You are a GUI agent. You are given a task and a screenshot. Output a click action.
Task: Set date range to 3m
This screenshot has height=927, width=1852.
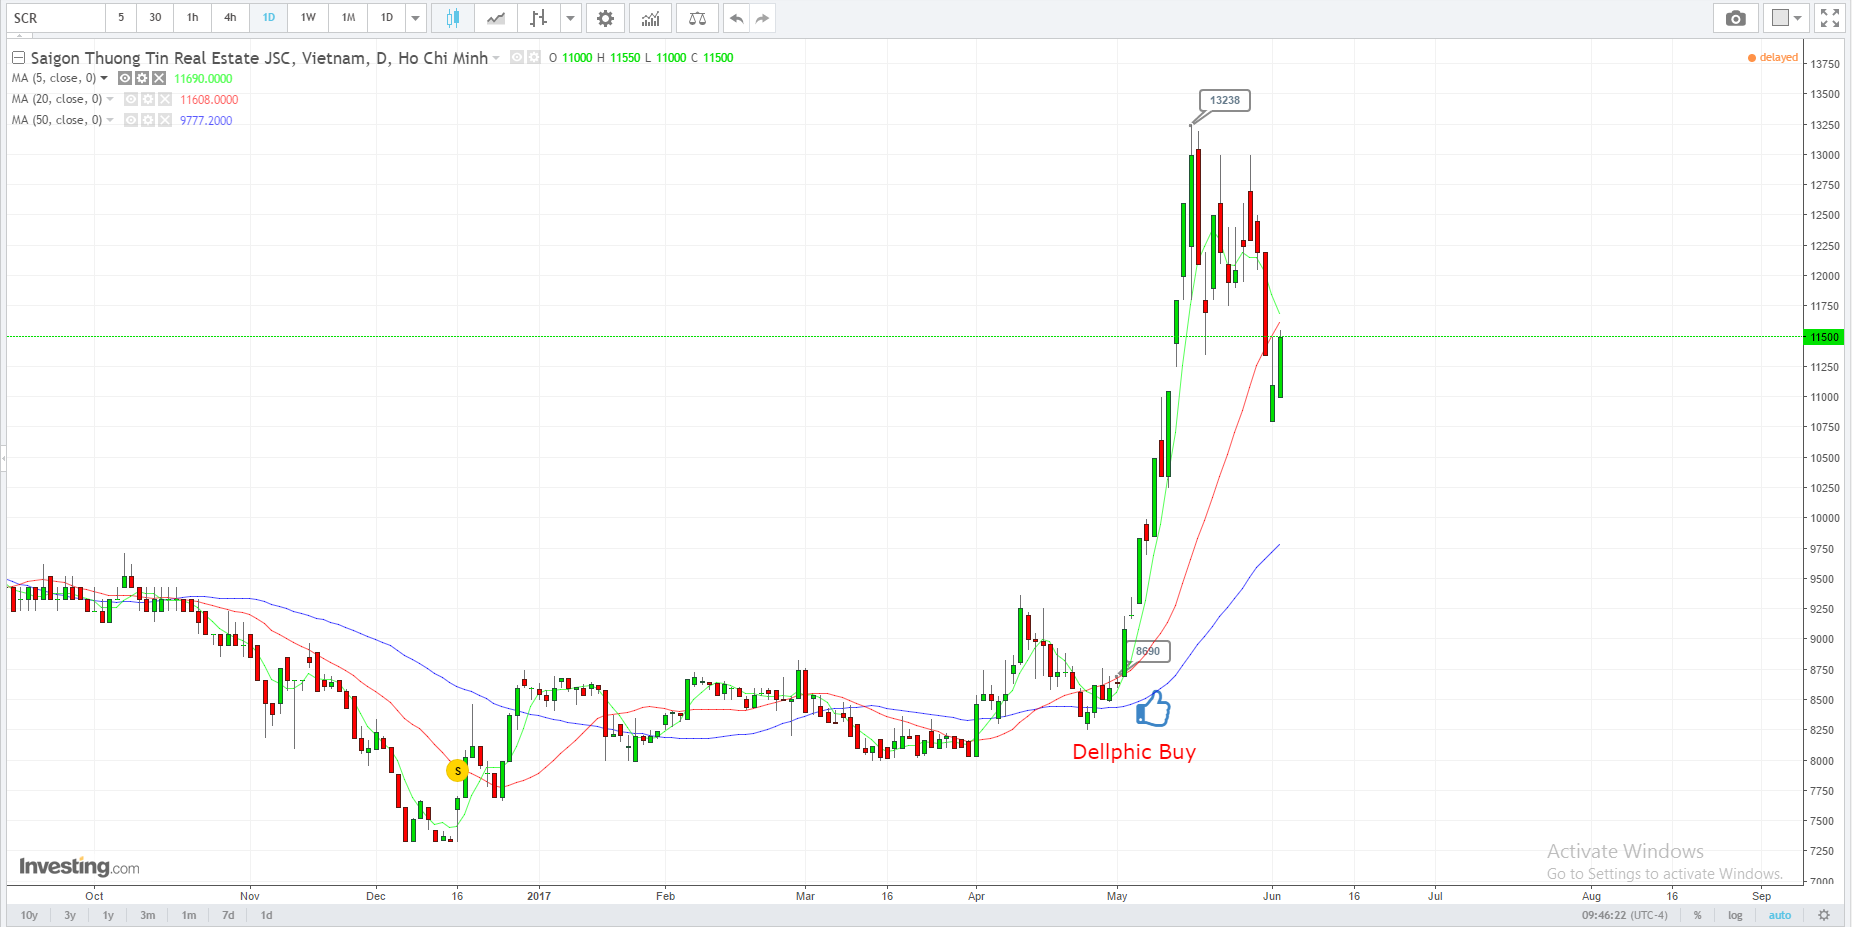148,915
